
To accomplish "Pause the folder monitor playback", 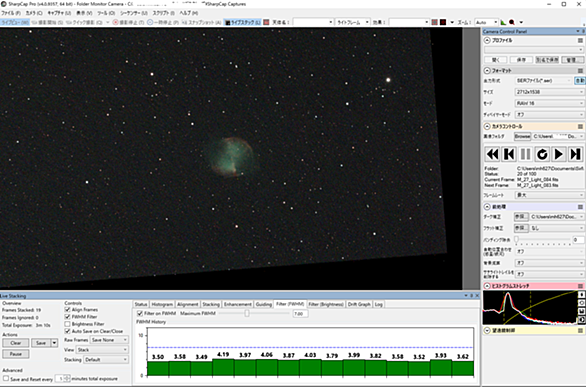I will (x=525, y=154).
